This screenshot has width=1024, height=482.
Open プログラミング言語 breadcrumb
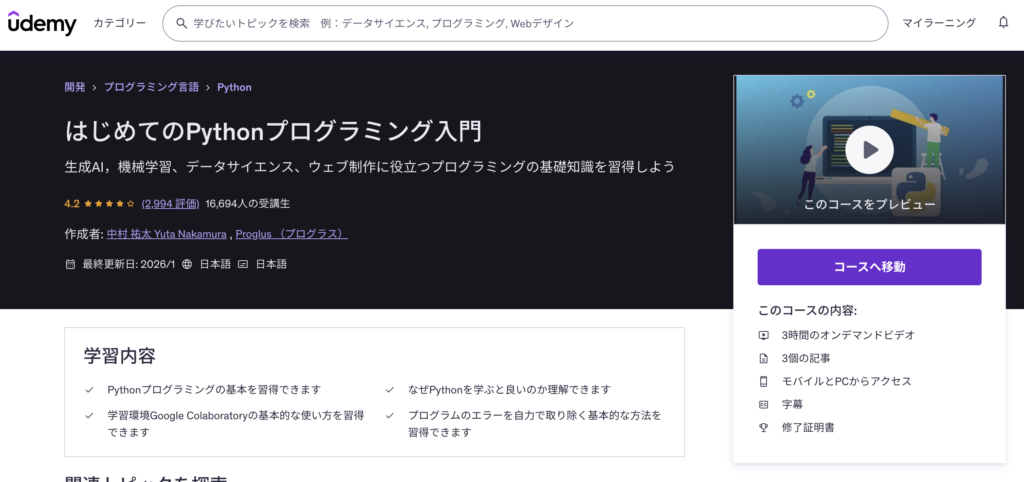click(151, 87)
